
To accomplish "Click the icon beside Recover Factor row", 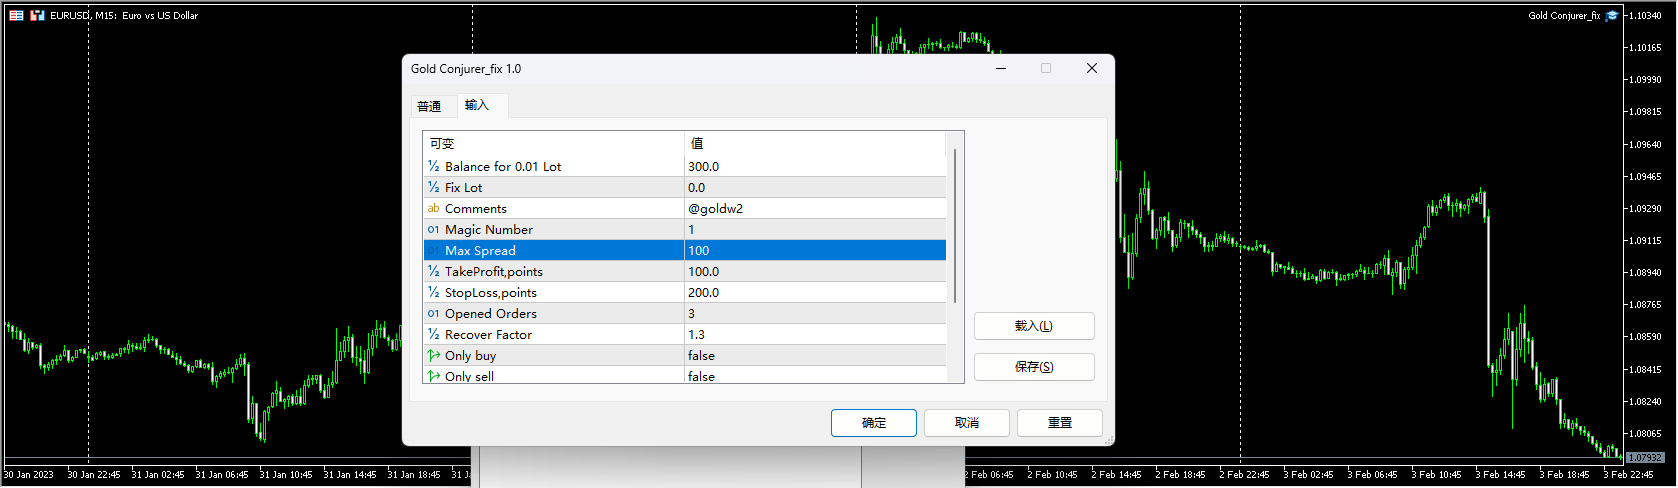I will tap(433, 335).
